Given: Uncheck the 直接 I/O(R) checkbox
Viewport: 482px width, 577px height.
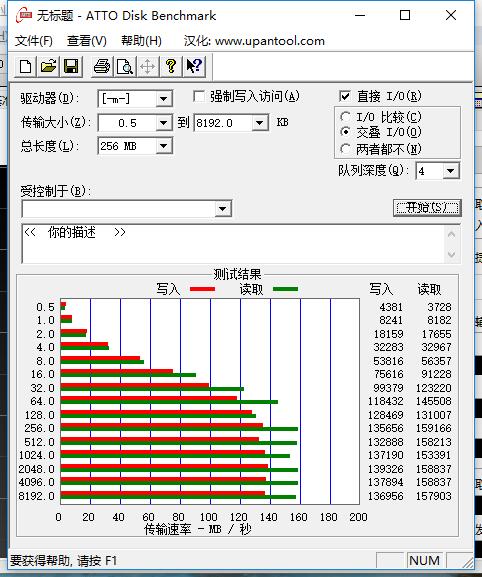Looking at the screenshot, I should point(345,96).
